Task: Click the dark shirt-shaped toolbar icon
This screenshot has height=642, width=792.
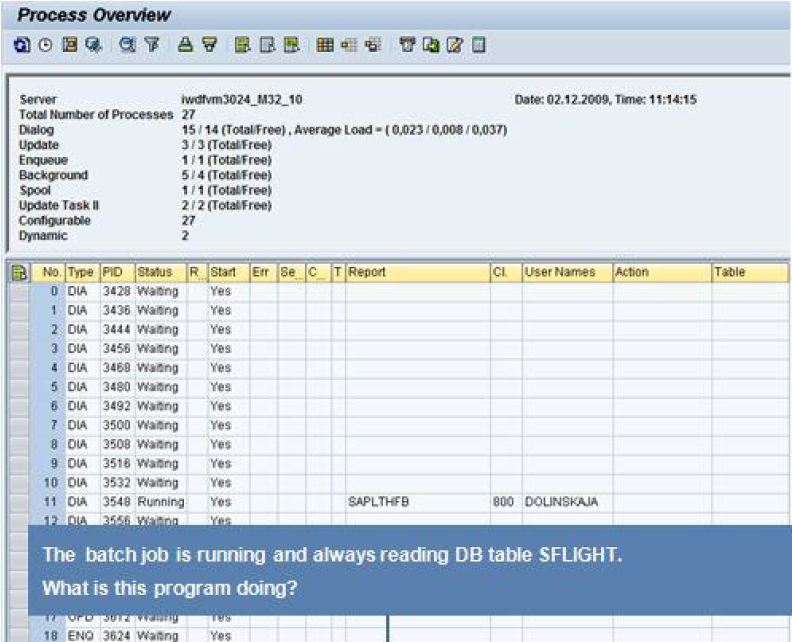Action: pyautogui.click(x=407, y=45)
